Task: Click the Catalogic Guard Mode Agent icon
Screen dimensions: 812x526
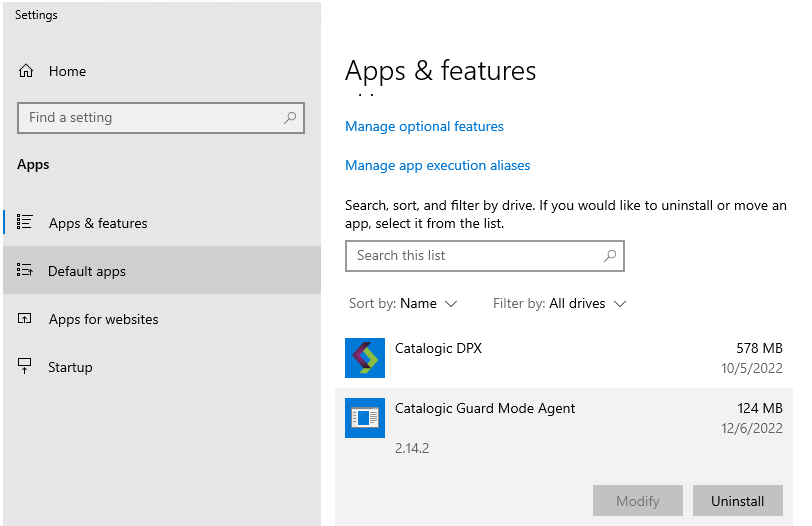Action: pyautogui.click(x=365, y=418)
